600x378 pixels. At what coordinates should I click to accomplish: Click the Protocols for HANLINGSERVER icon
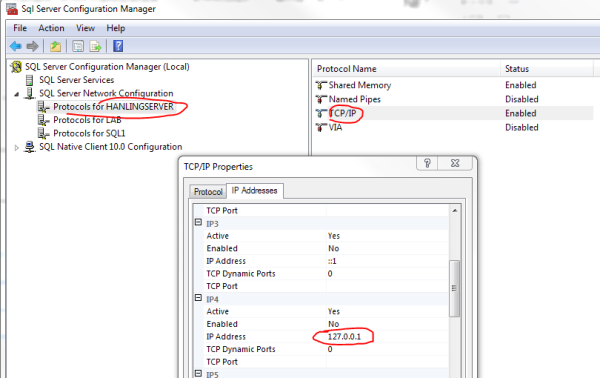point(43,107)
